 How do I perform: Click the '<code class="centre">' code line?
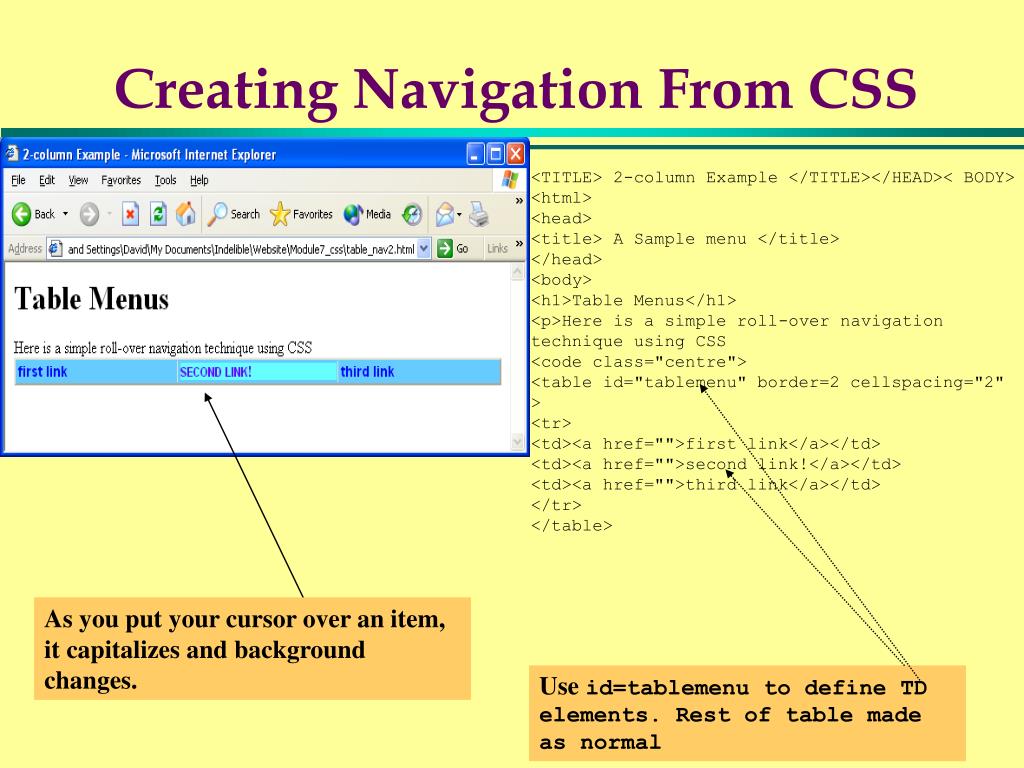coord(638,362)
